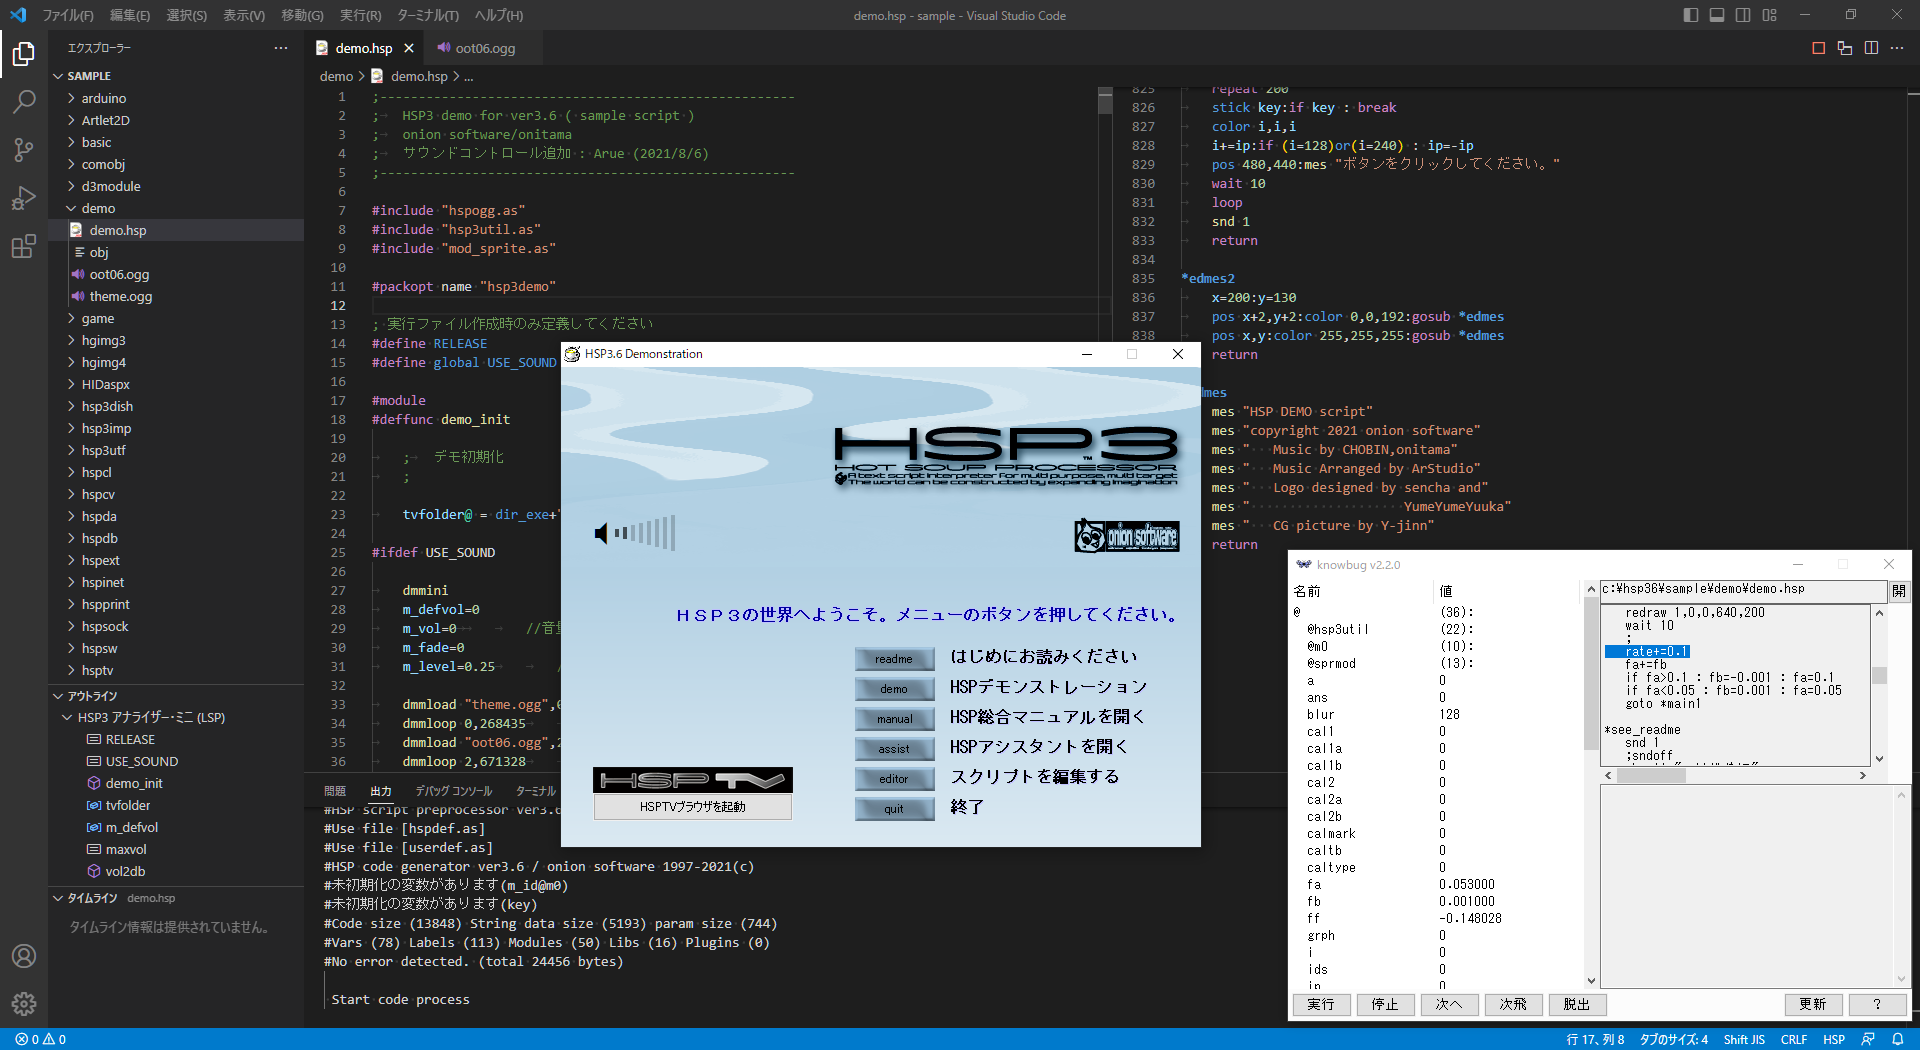Open the Manage settings gear icon
The image size is (1920, 1050).
pyautogui.click(x=24, y=1004)
